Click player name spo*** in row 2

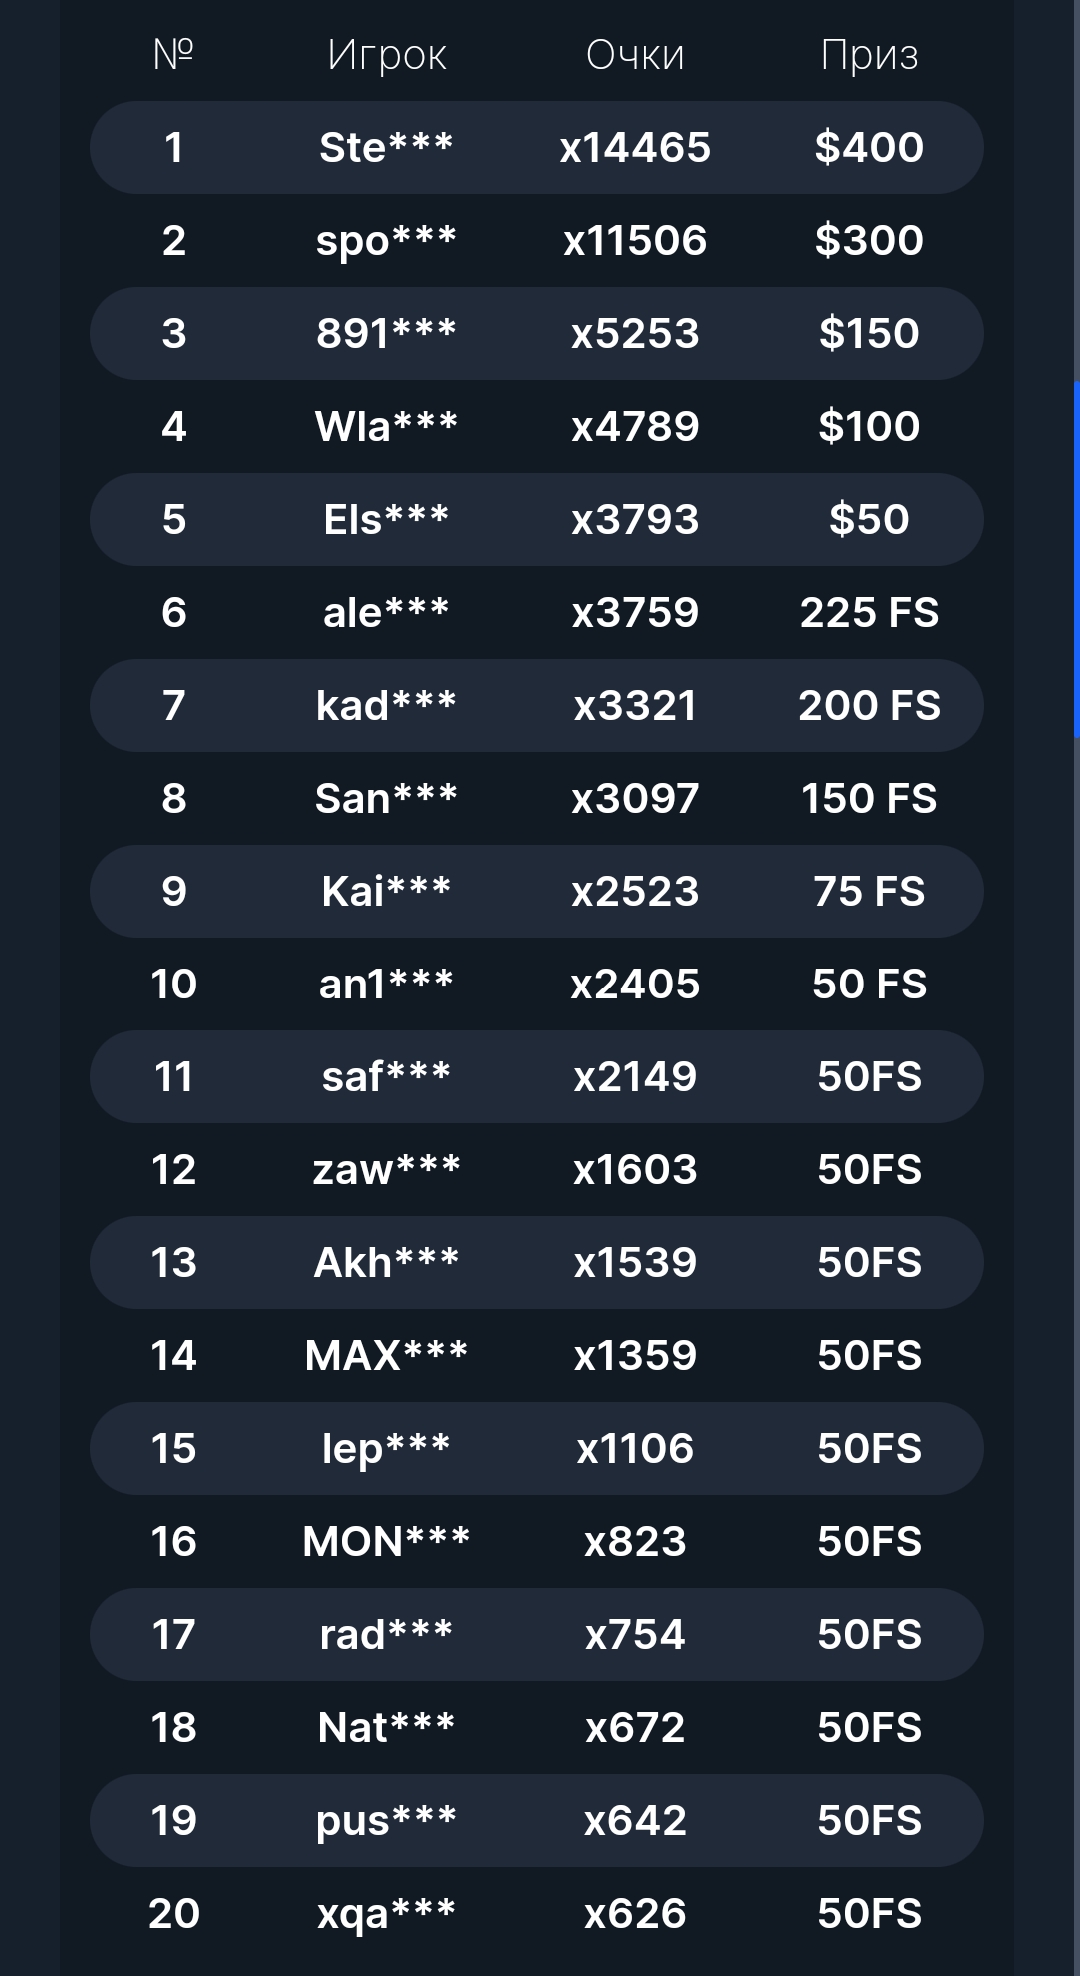tap(386, 240)
